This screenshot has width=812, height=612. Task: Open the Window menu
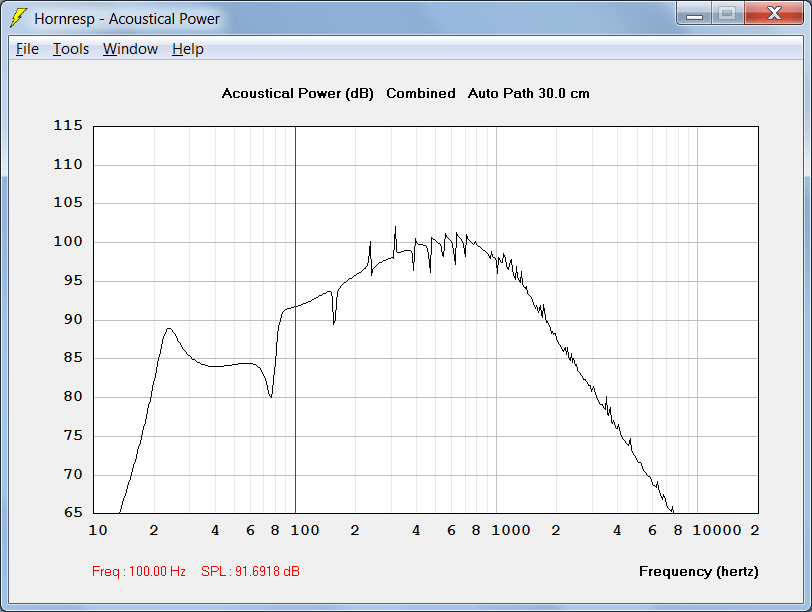pyautogui.click(x=130, y=49)
